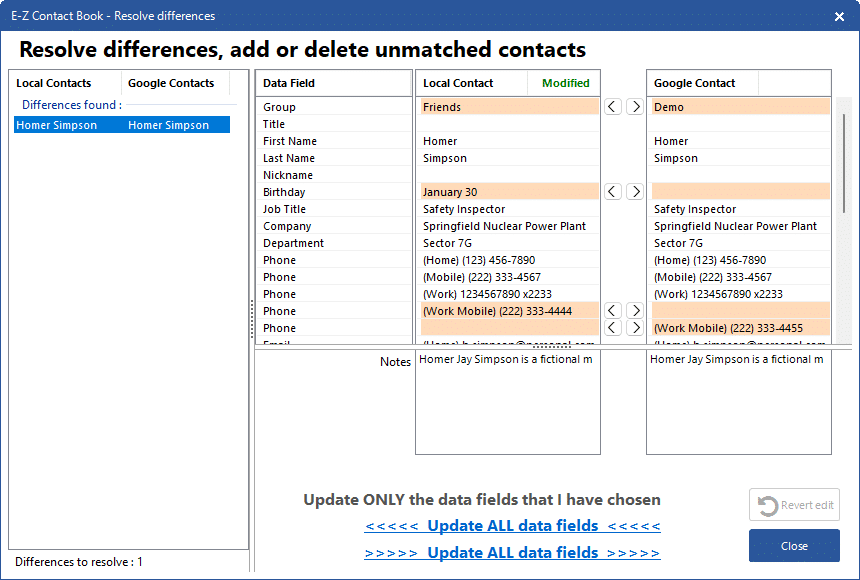Viewport: 860px width, 580px height.
Task: Close the Resolve differences dialog with Close button
Action: click(x=794, y=545)
